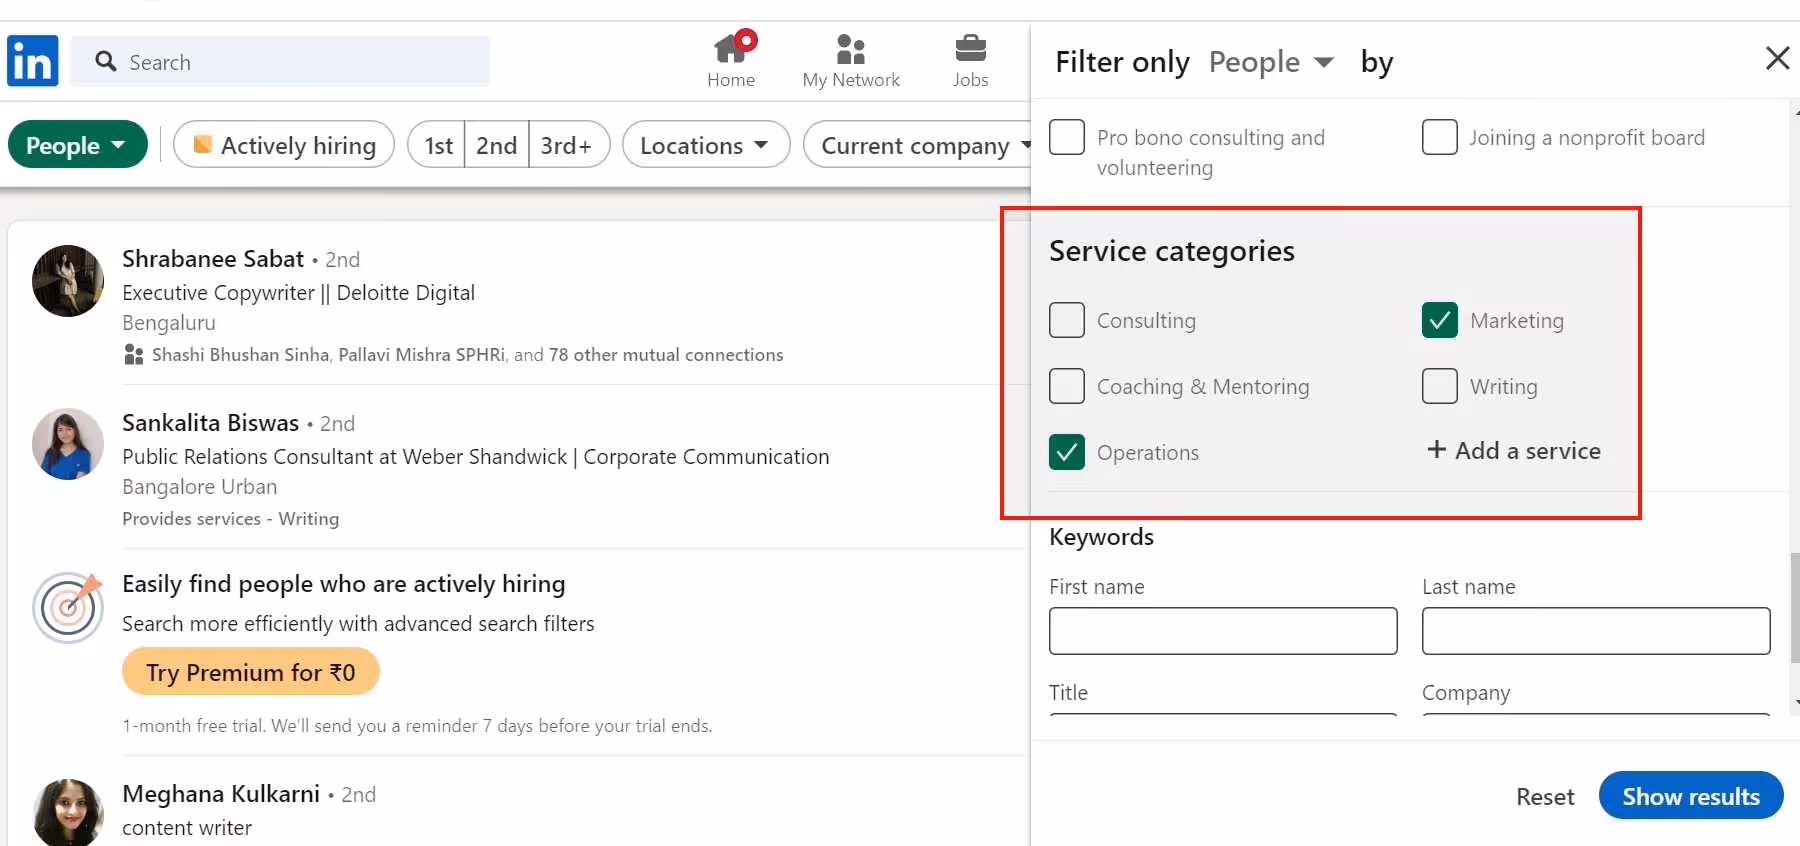Viewport: 1800px width, 846px height.
Task: Select the 1st connections filter
Action: [x=438, y=145]
